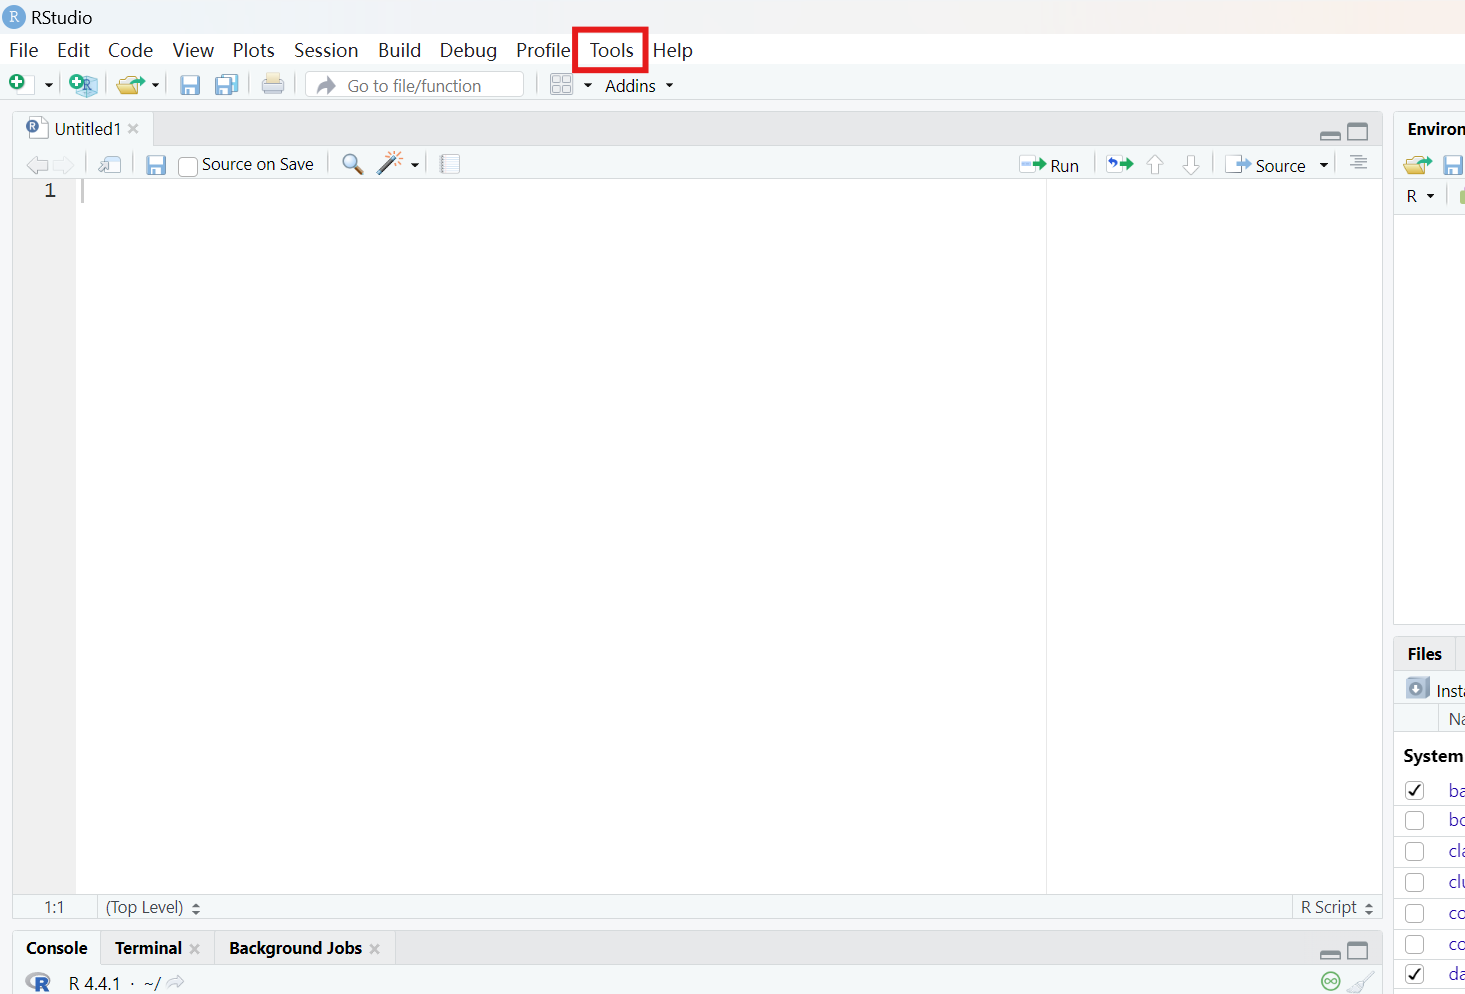
Task: Check the package row starting "cla"
Action: pos(1414,851)
